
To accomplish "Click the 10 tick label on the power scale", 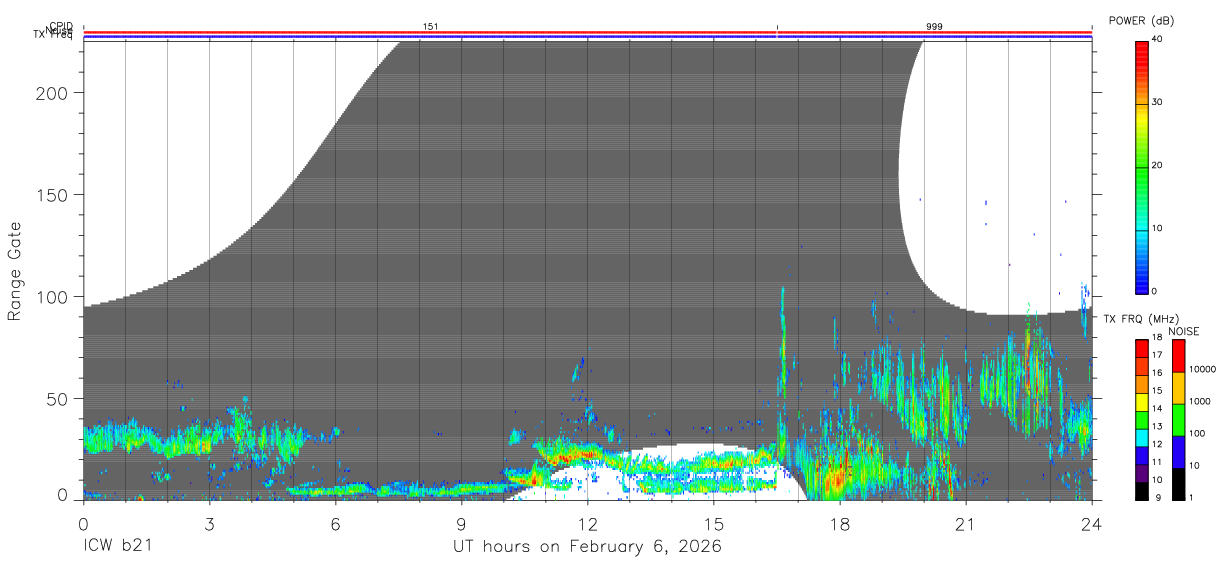I will click(1158, 229).
